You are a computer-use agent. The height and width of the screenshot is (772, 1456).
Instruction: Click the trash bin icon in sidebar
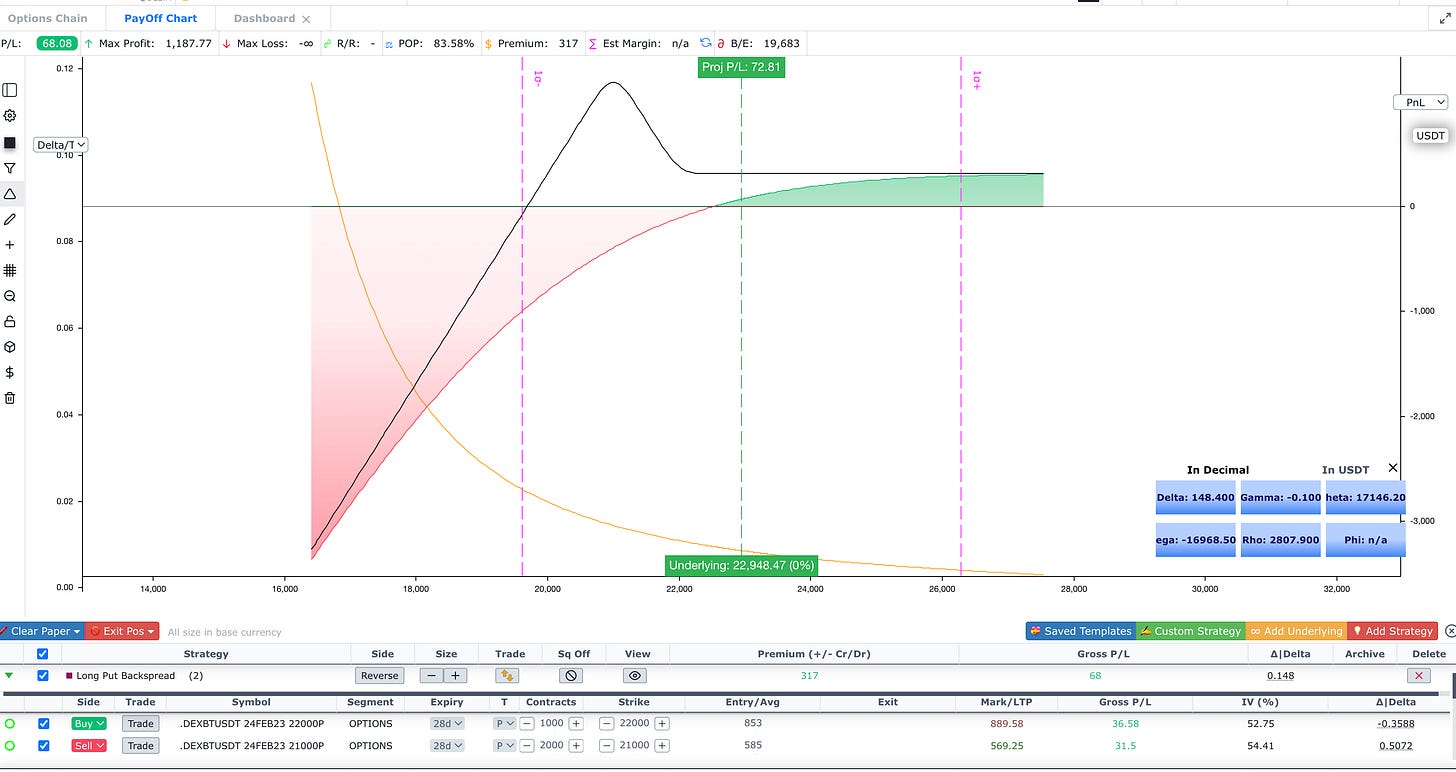pos(10,398)
